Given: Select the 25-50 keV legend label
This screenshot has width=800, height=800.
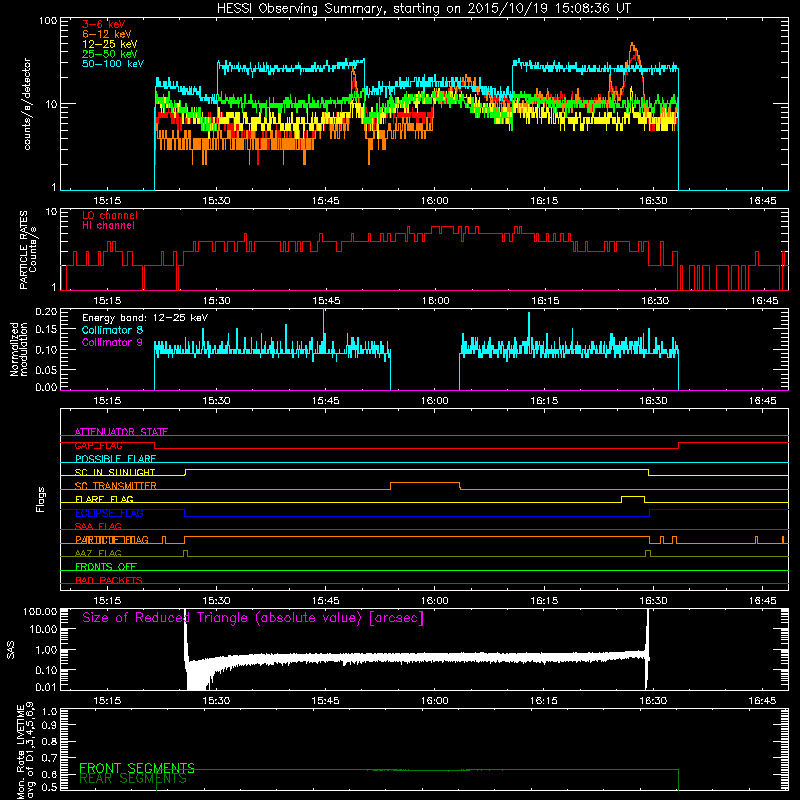Looking at the screenshot, I should (x=110, y=54).
